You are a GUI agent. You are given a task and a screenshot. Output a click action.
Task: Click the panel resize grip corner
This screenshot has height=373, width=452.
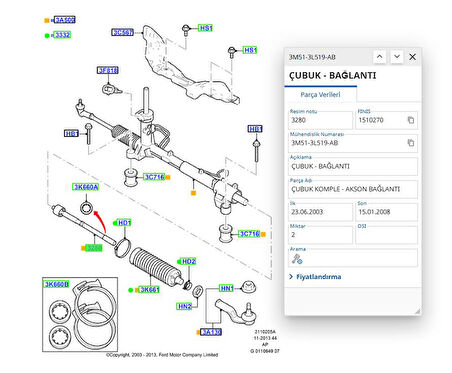pos(417,311)
